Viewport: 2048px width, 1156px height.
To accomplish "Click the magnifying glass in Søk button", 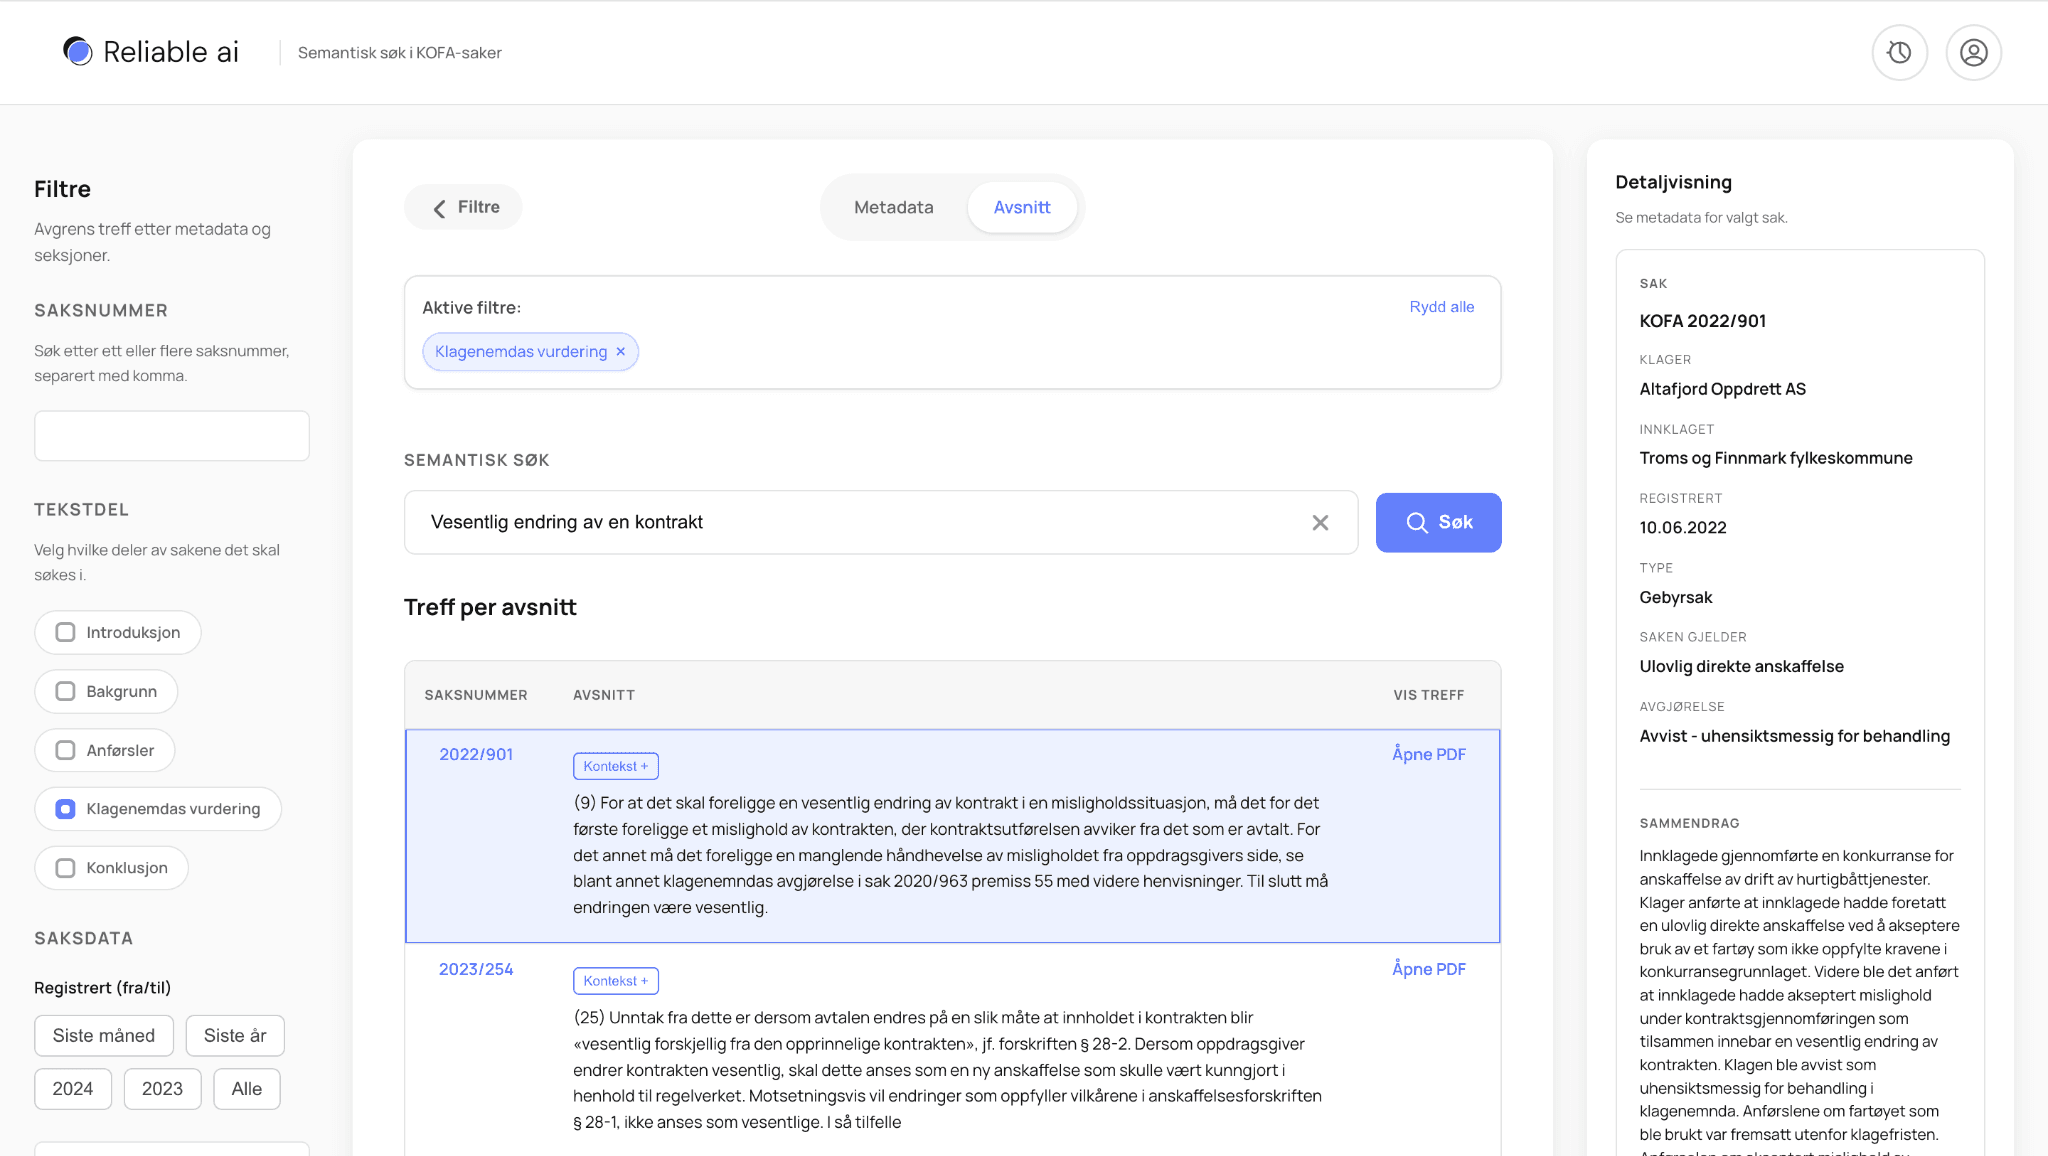I will [x=1416, y=522].
